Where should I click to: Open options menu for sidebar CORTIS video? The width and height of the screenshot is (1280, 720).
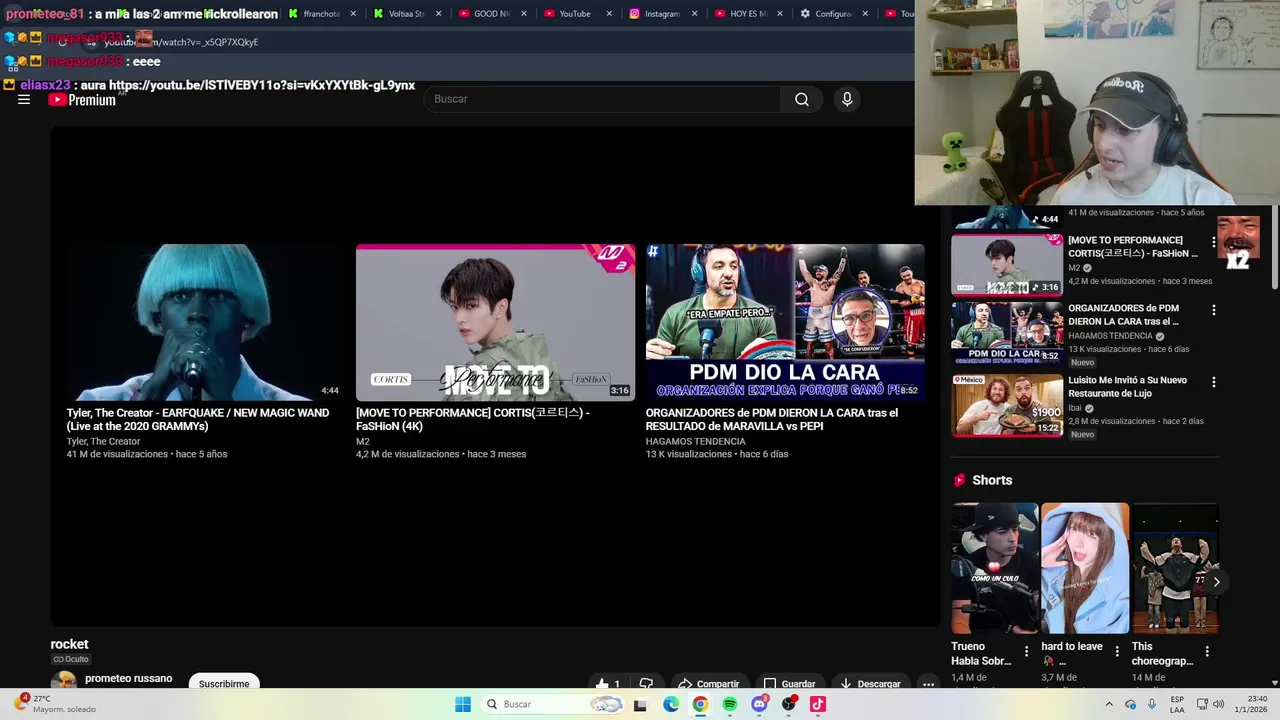click(1214, 242)
